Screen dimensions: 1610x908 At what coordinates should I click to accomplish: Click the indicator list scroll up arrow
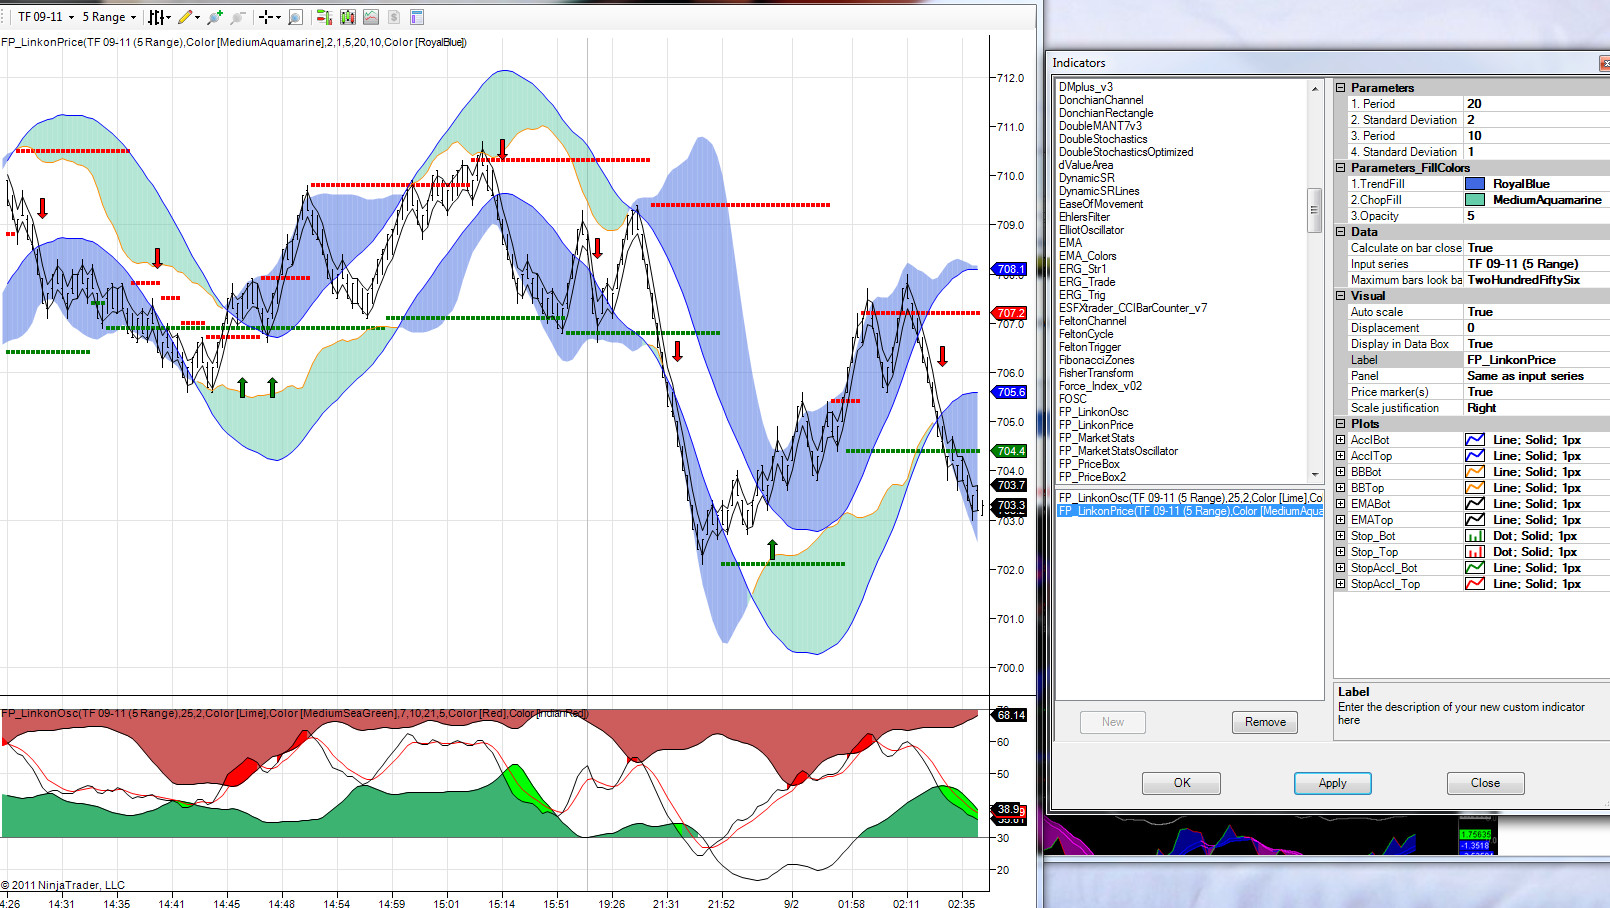pyautogui.click(x=1315, y=89)
